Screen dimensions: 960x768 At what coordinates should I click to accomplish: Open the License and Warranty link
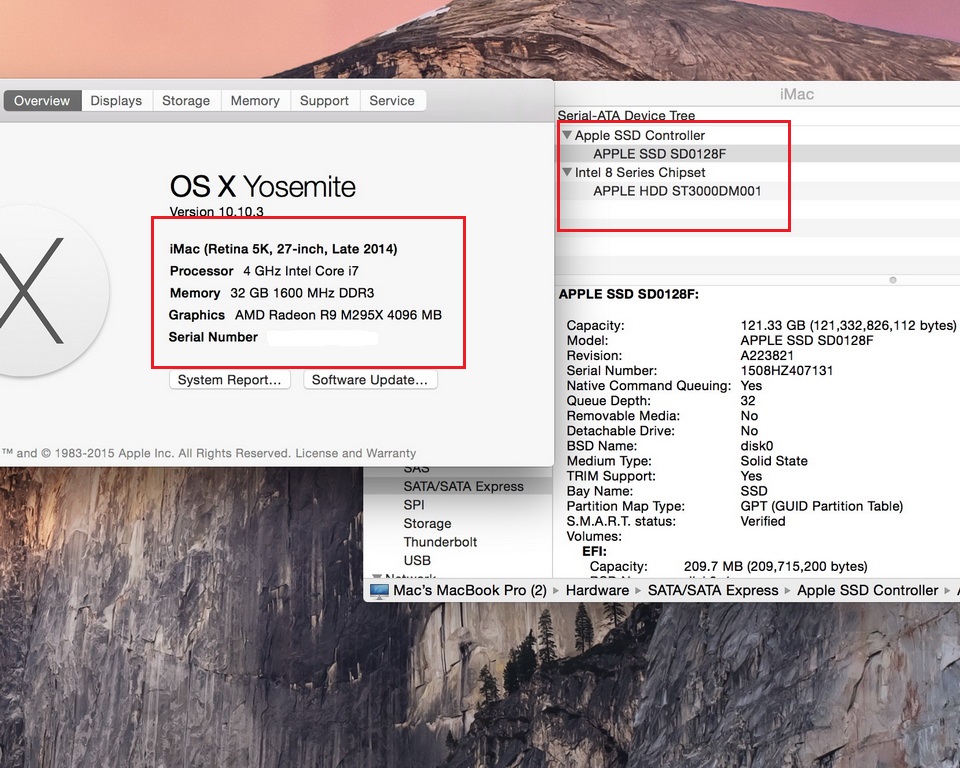(356, 453)
